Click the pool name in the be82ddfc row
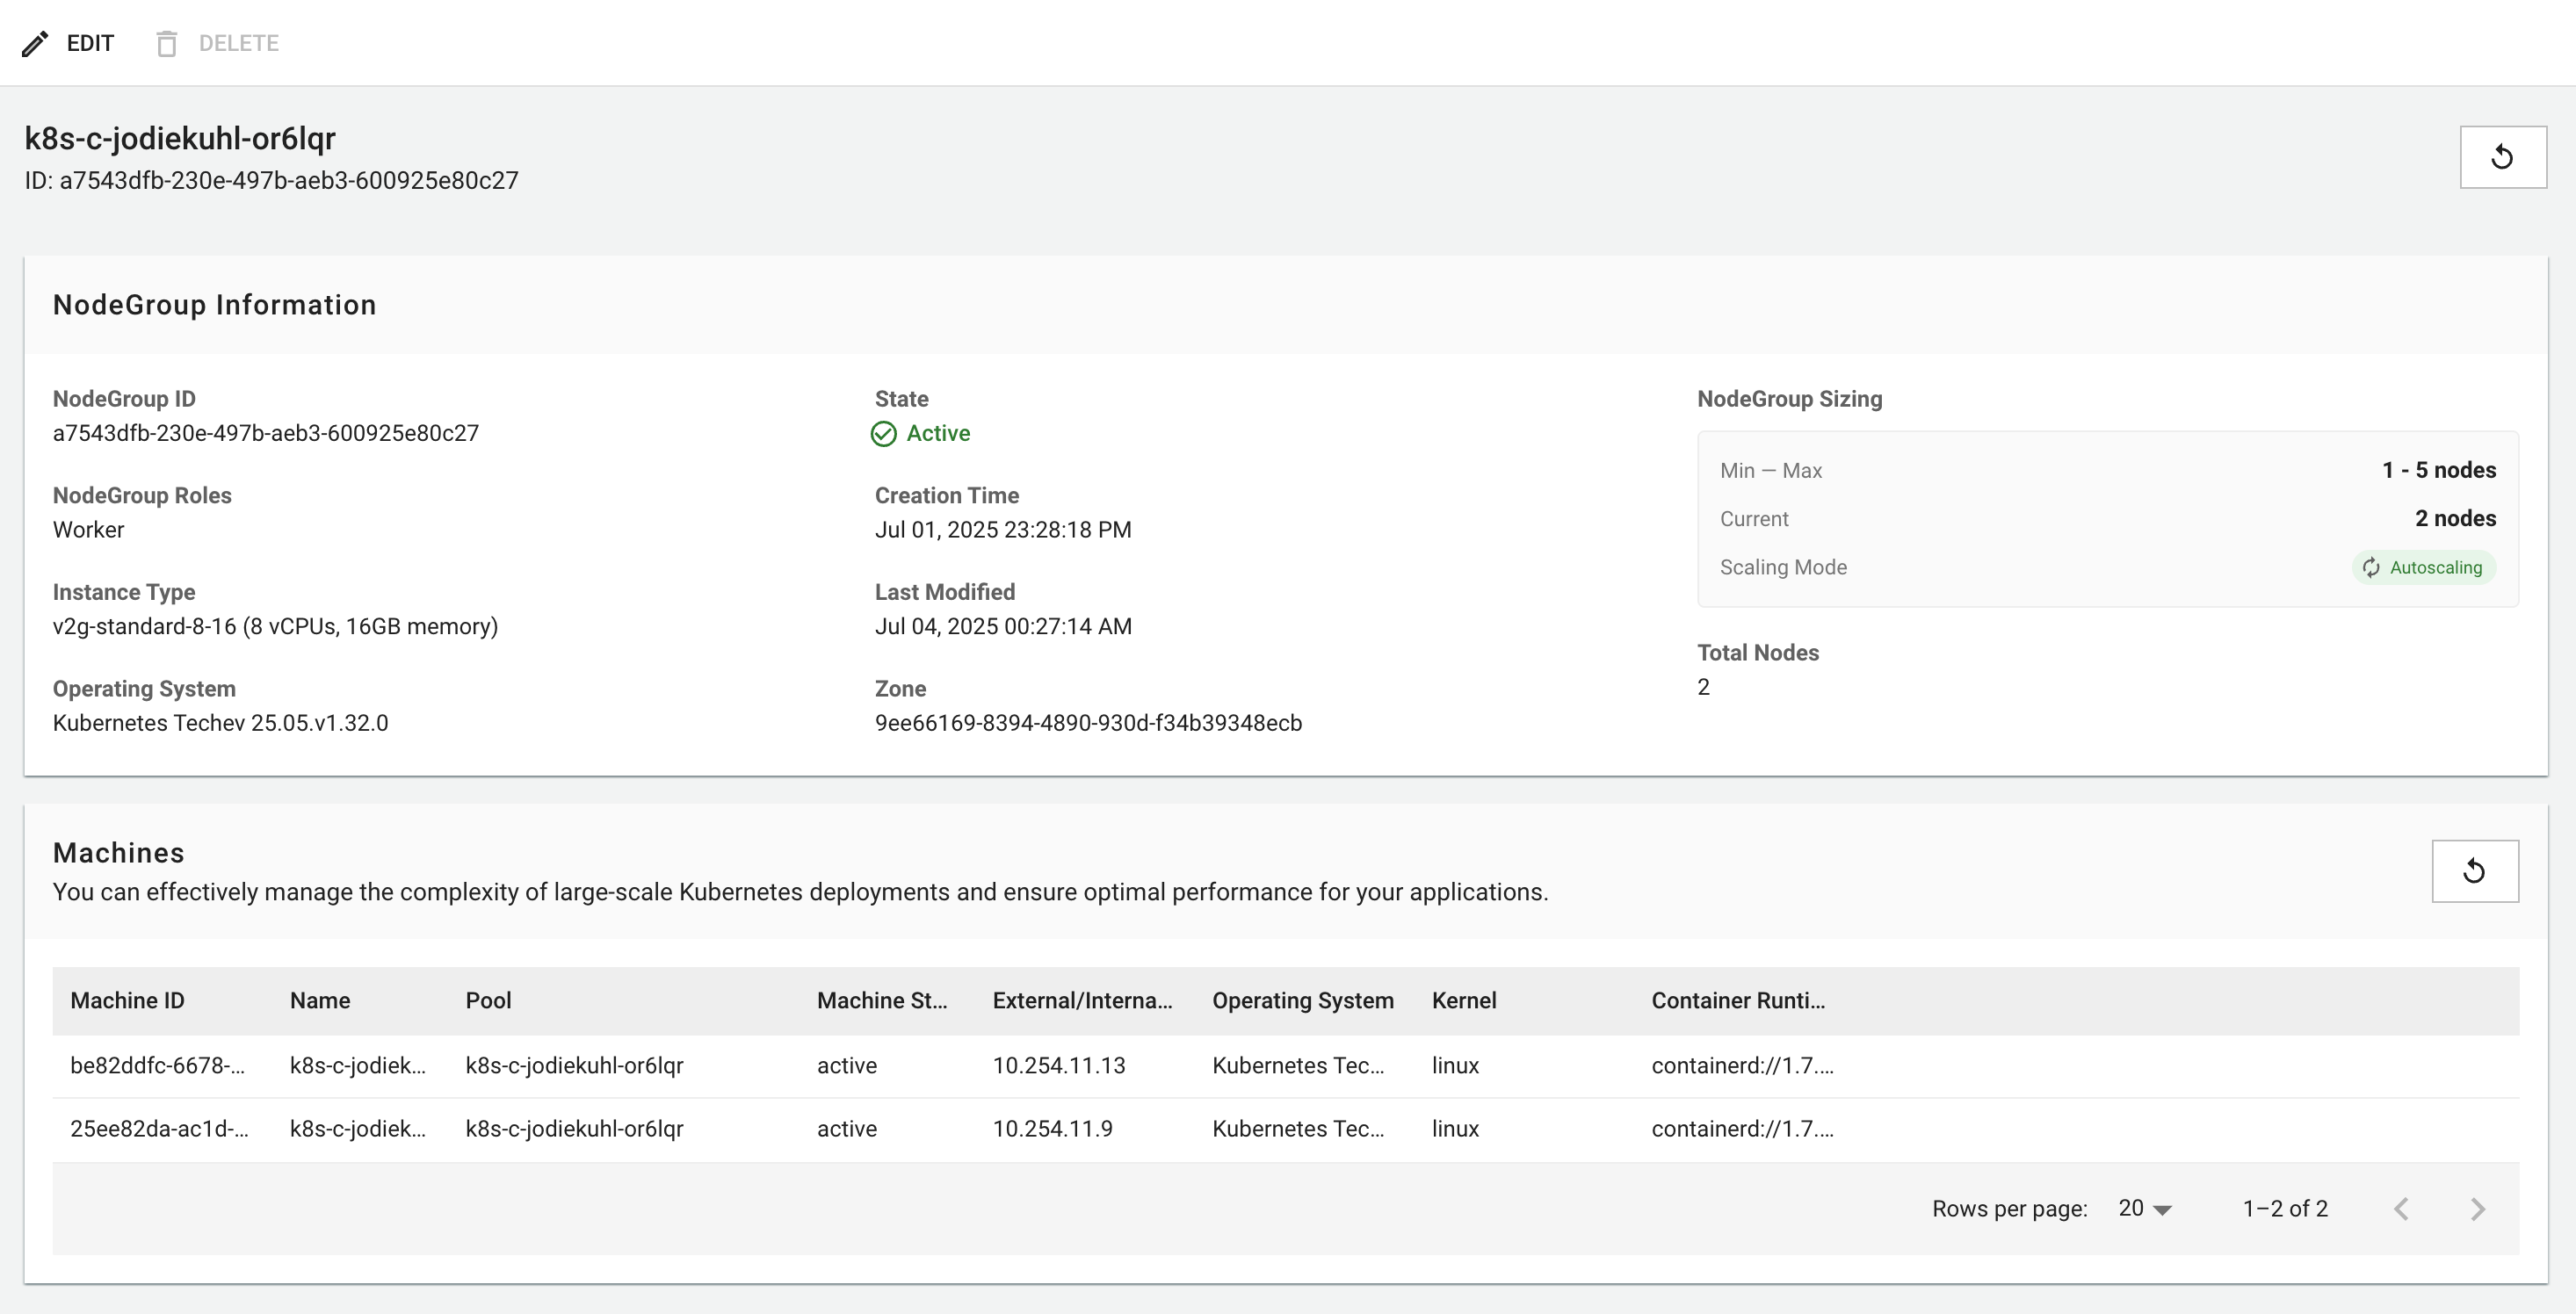This screenshot has width=2576, height=1314. [574, 1066]
